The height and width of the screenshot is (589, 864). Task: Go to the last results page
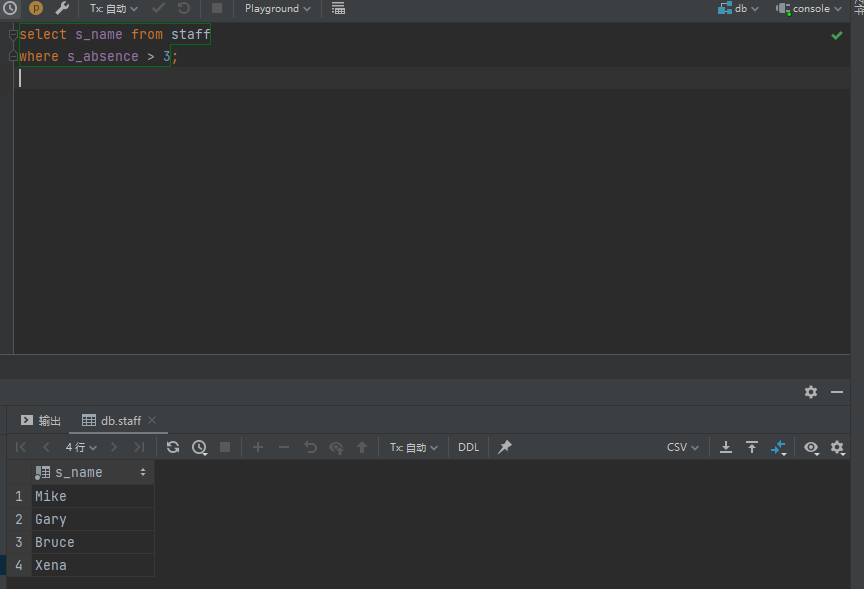(x=139, y=447)
